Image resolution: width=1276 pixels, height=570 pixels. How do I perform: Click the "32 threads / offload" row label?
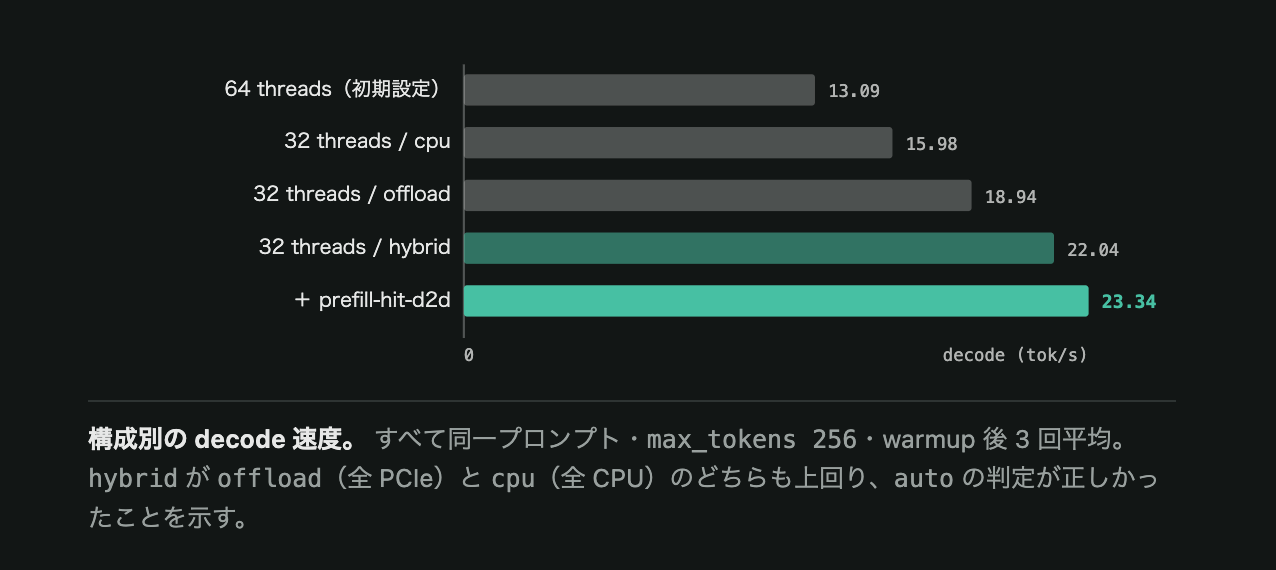pyautogui.click(x=352, y=194)
